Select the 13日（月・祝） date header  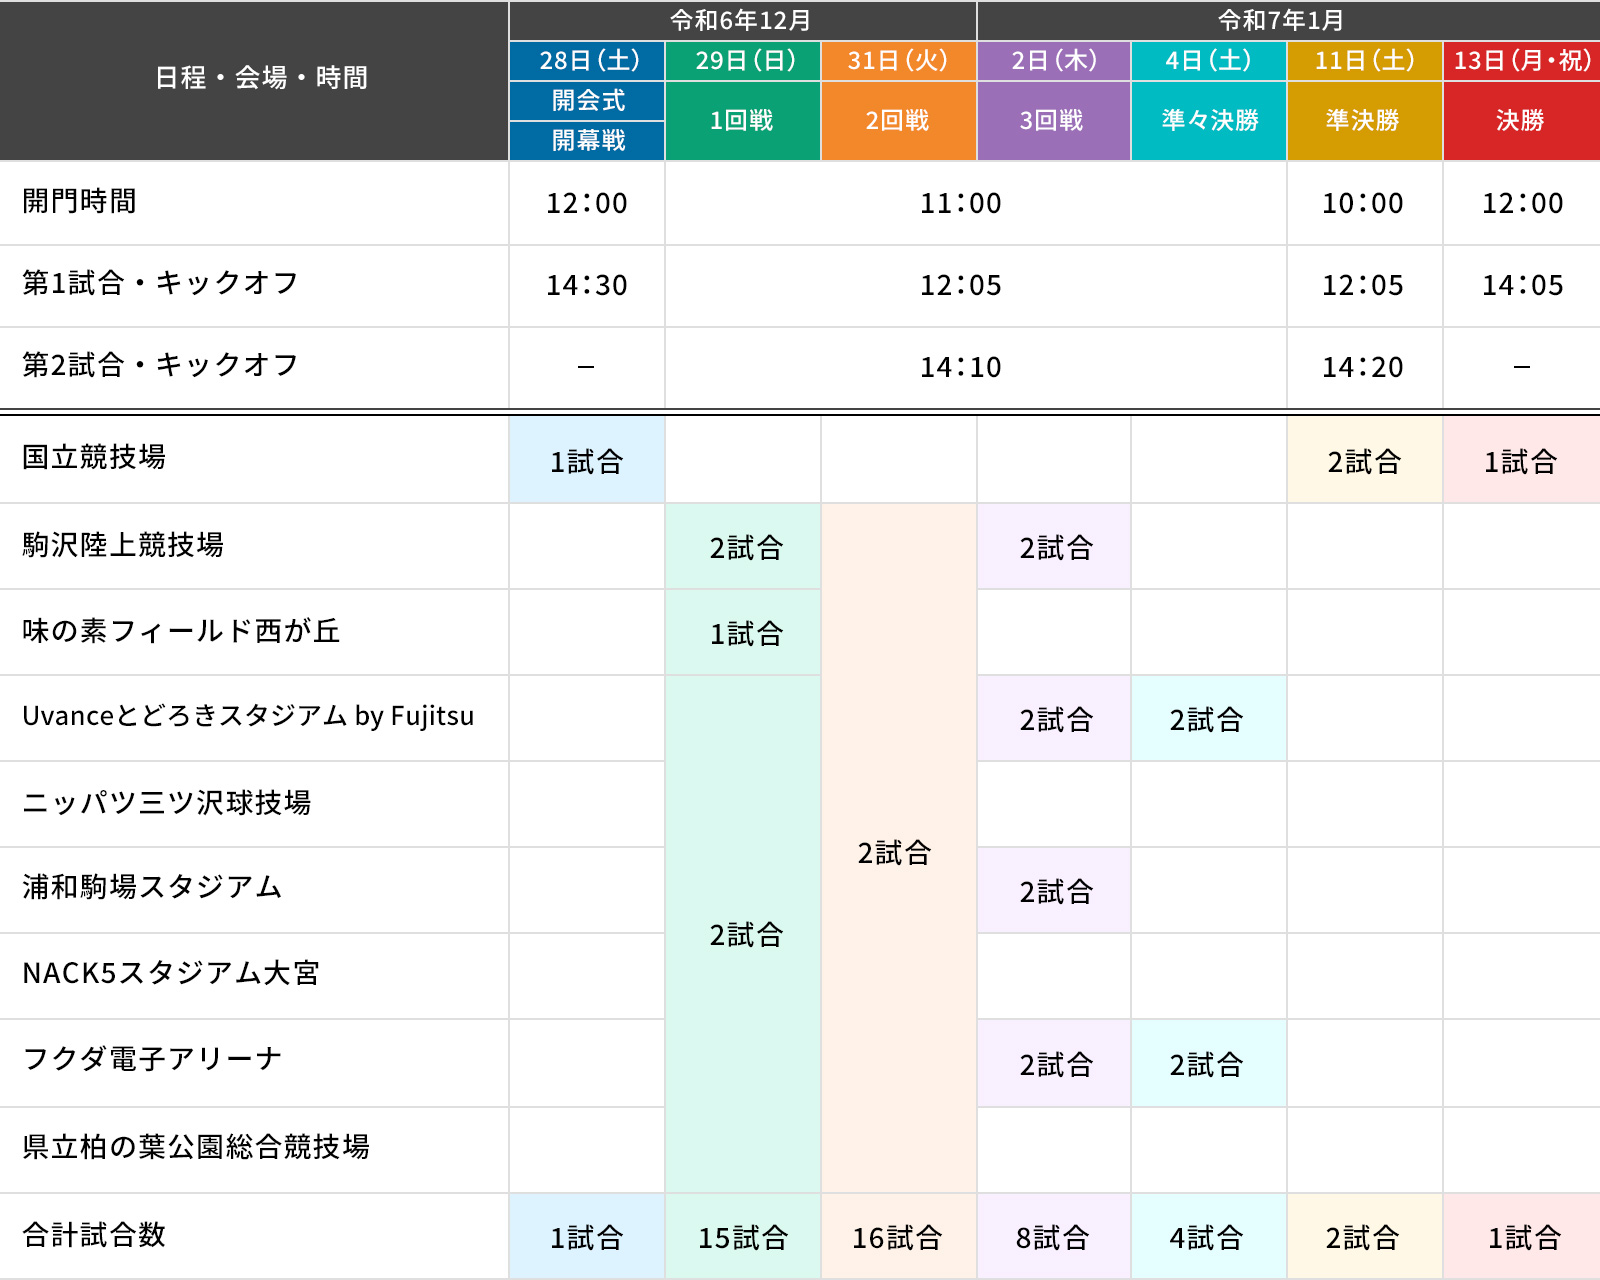tap(1520, 60)
